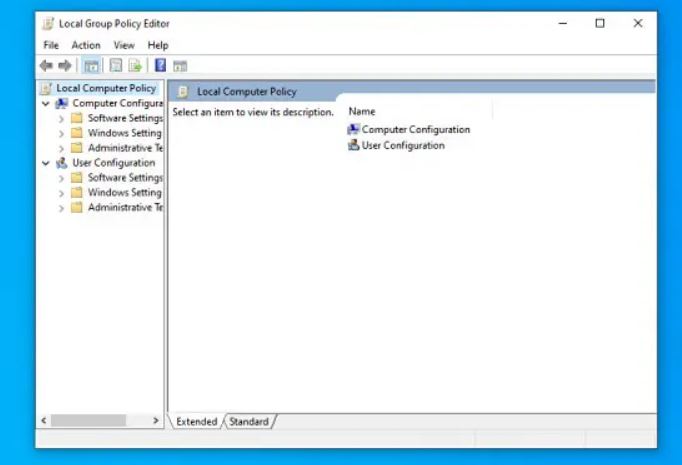Expand Administrative Templates under Computer Configuration

click(x=61, y=149)
